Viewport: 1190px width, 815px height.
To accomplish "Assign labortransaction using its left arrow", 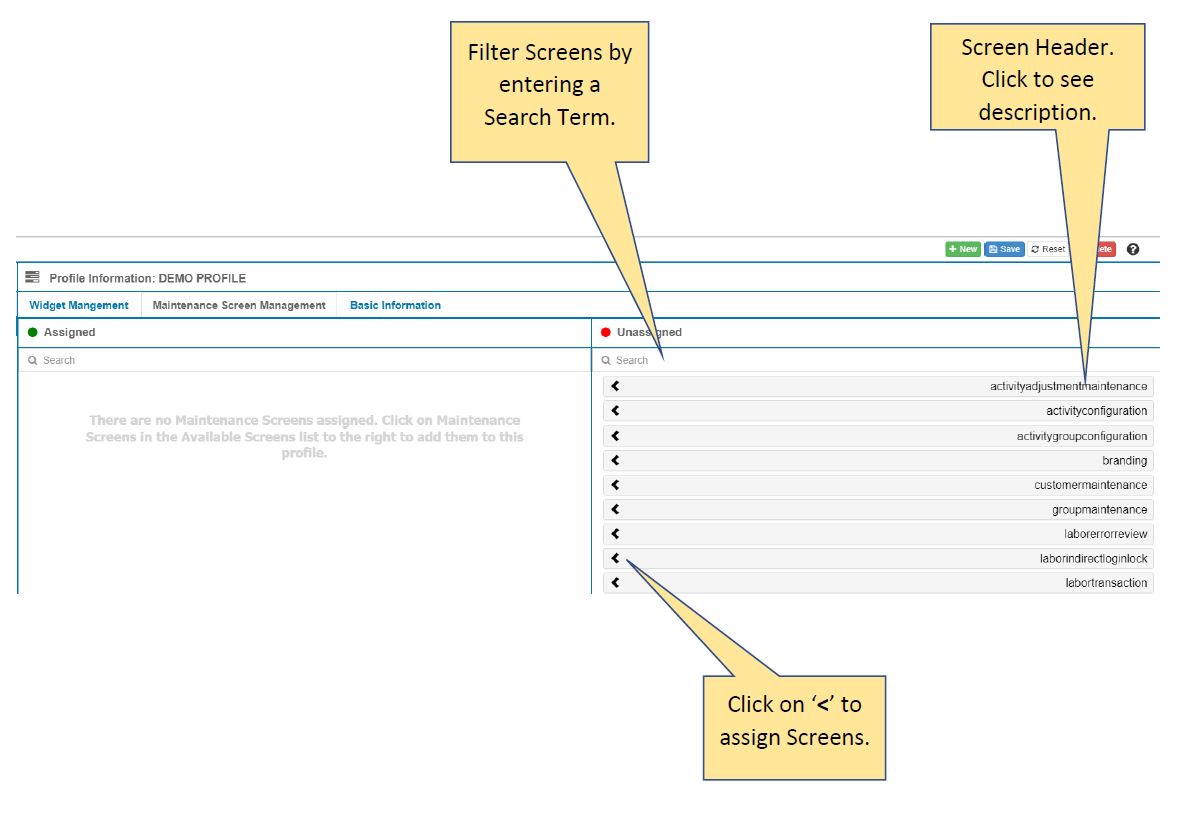I will pos(615,583).
